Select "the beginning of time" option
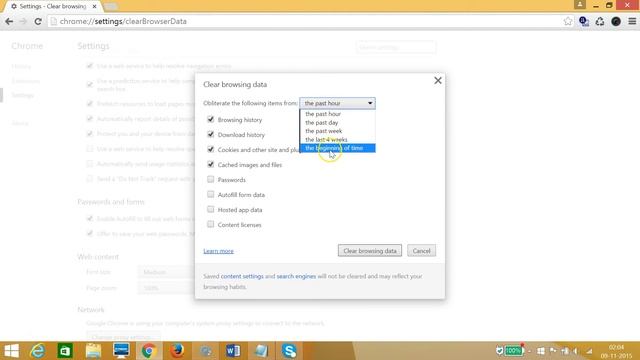 (338, 148)
